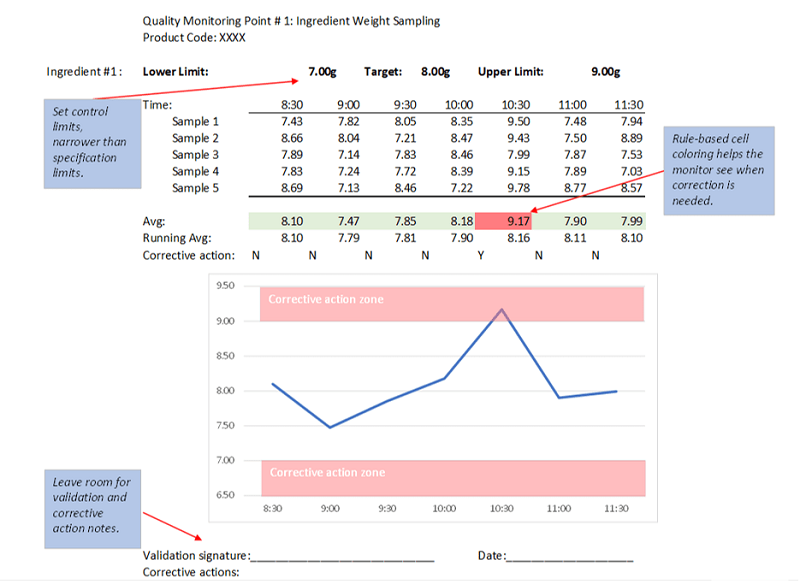Click the Product Code: XXXX text
This screenshot has height=584, width=800.
(194, 38)
